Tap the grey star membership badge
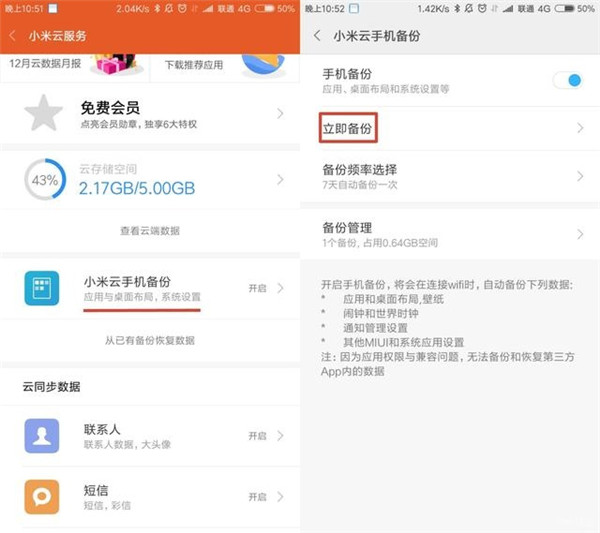 coord(43,113)
